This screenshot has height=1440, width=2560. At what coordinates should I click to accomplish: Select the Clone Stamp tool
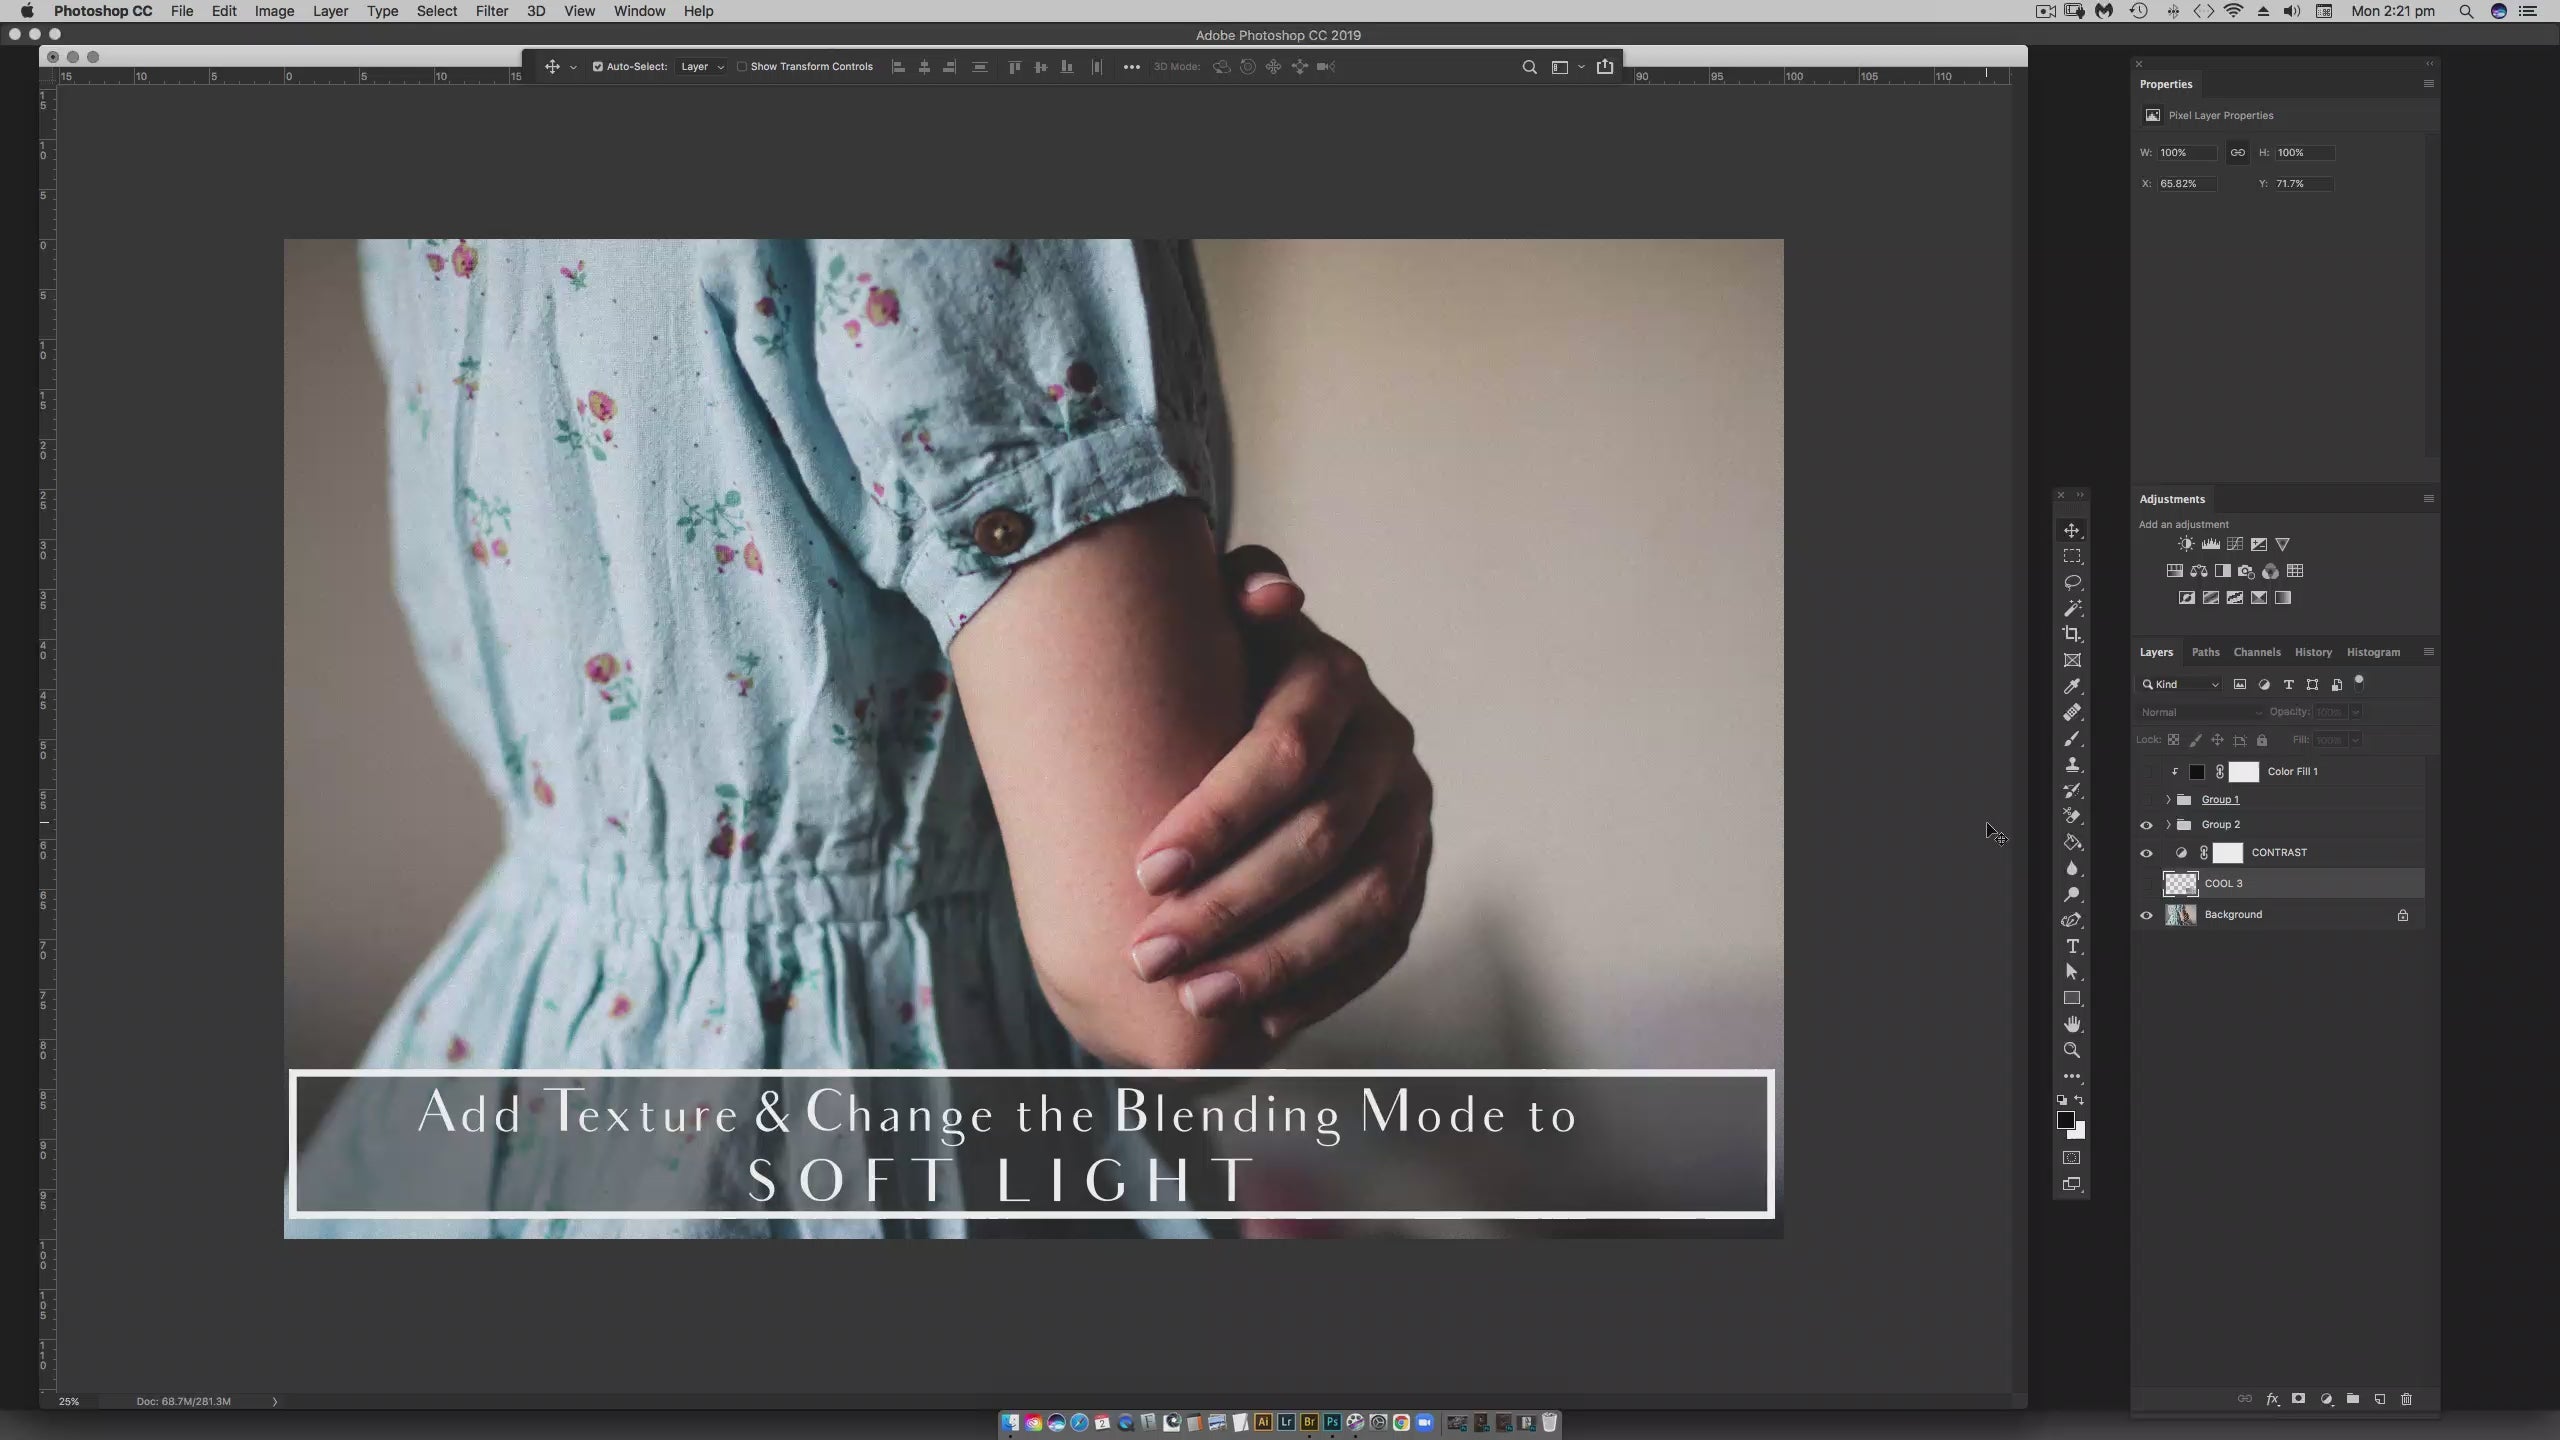[2072, 764]
